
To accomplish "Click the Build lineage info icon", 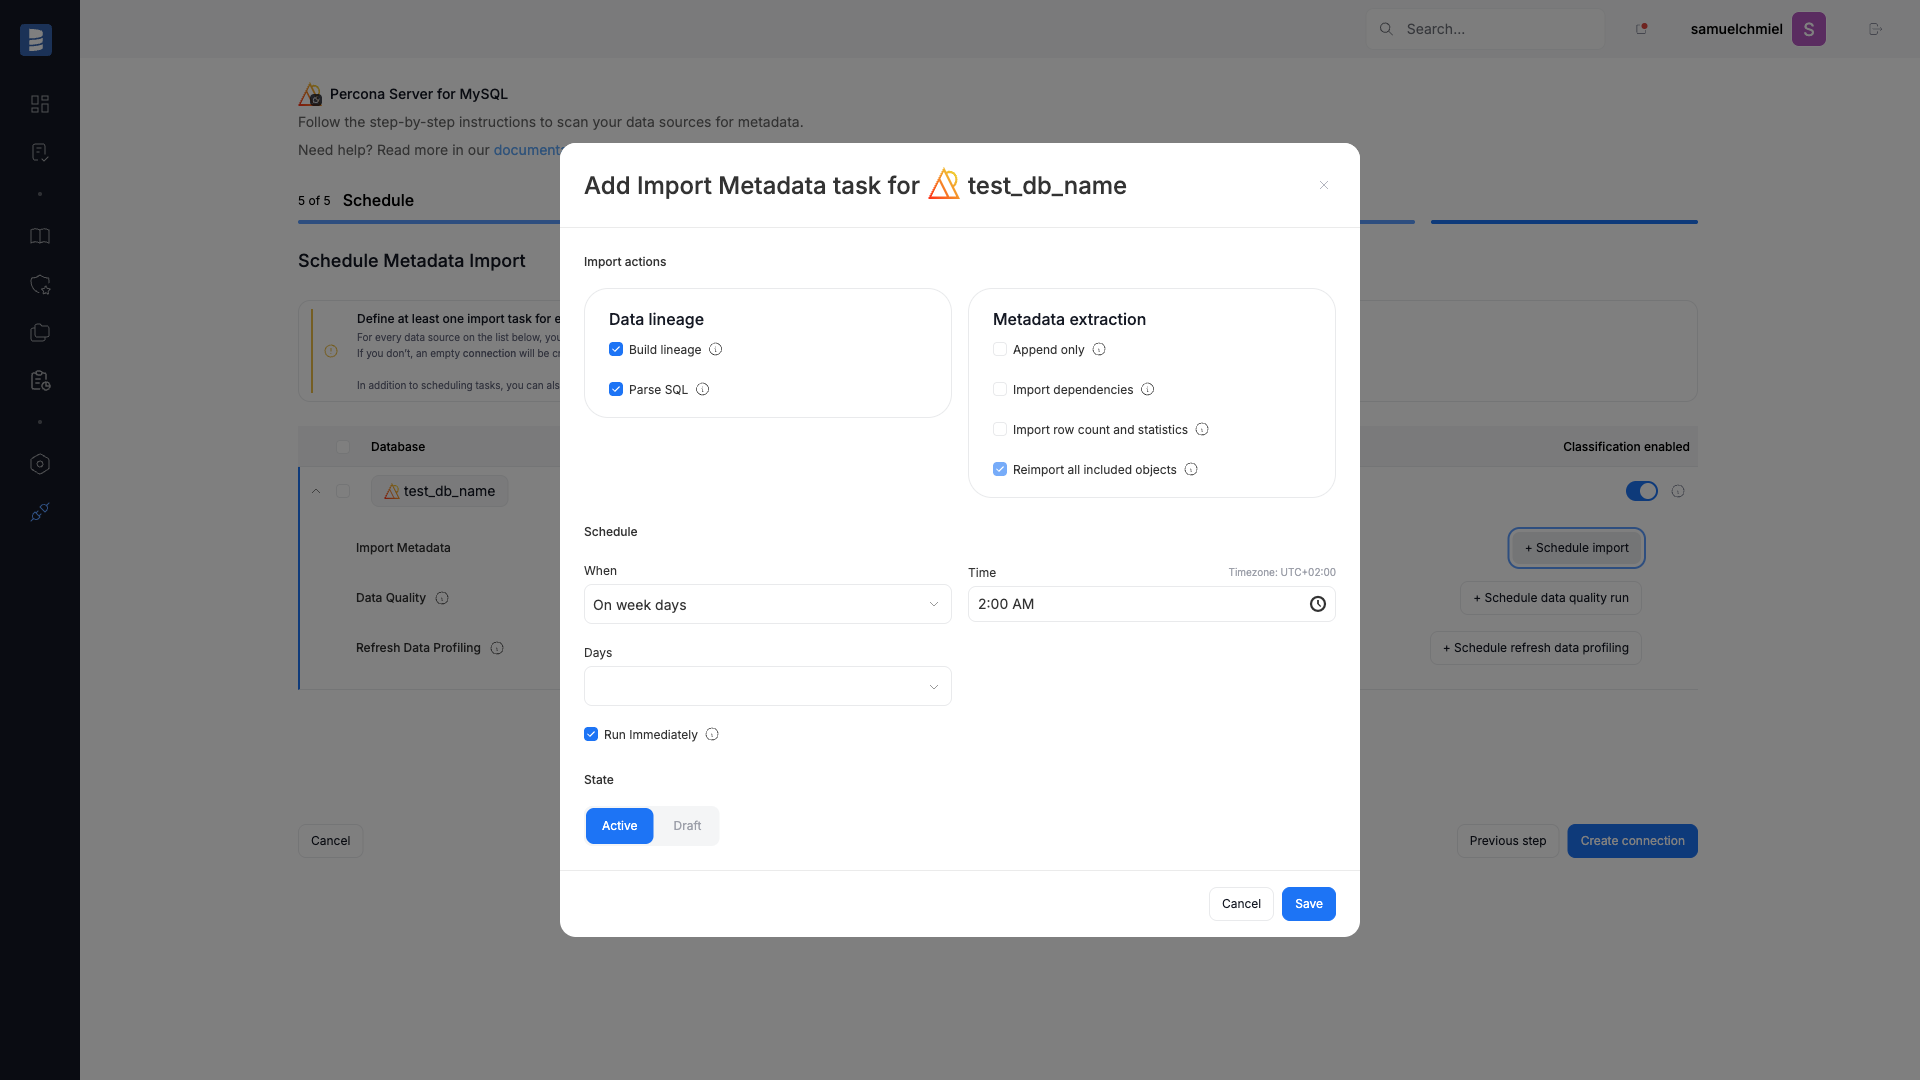I will 715,349.
